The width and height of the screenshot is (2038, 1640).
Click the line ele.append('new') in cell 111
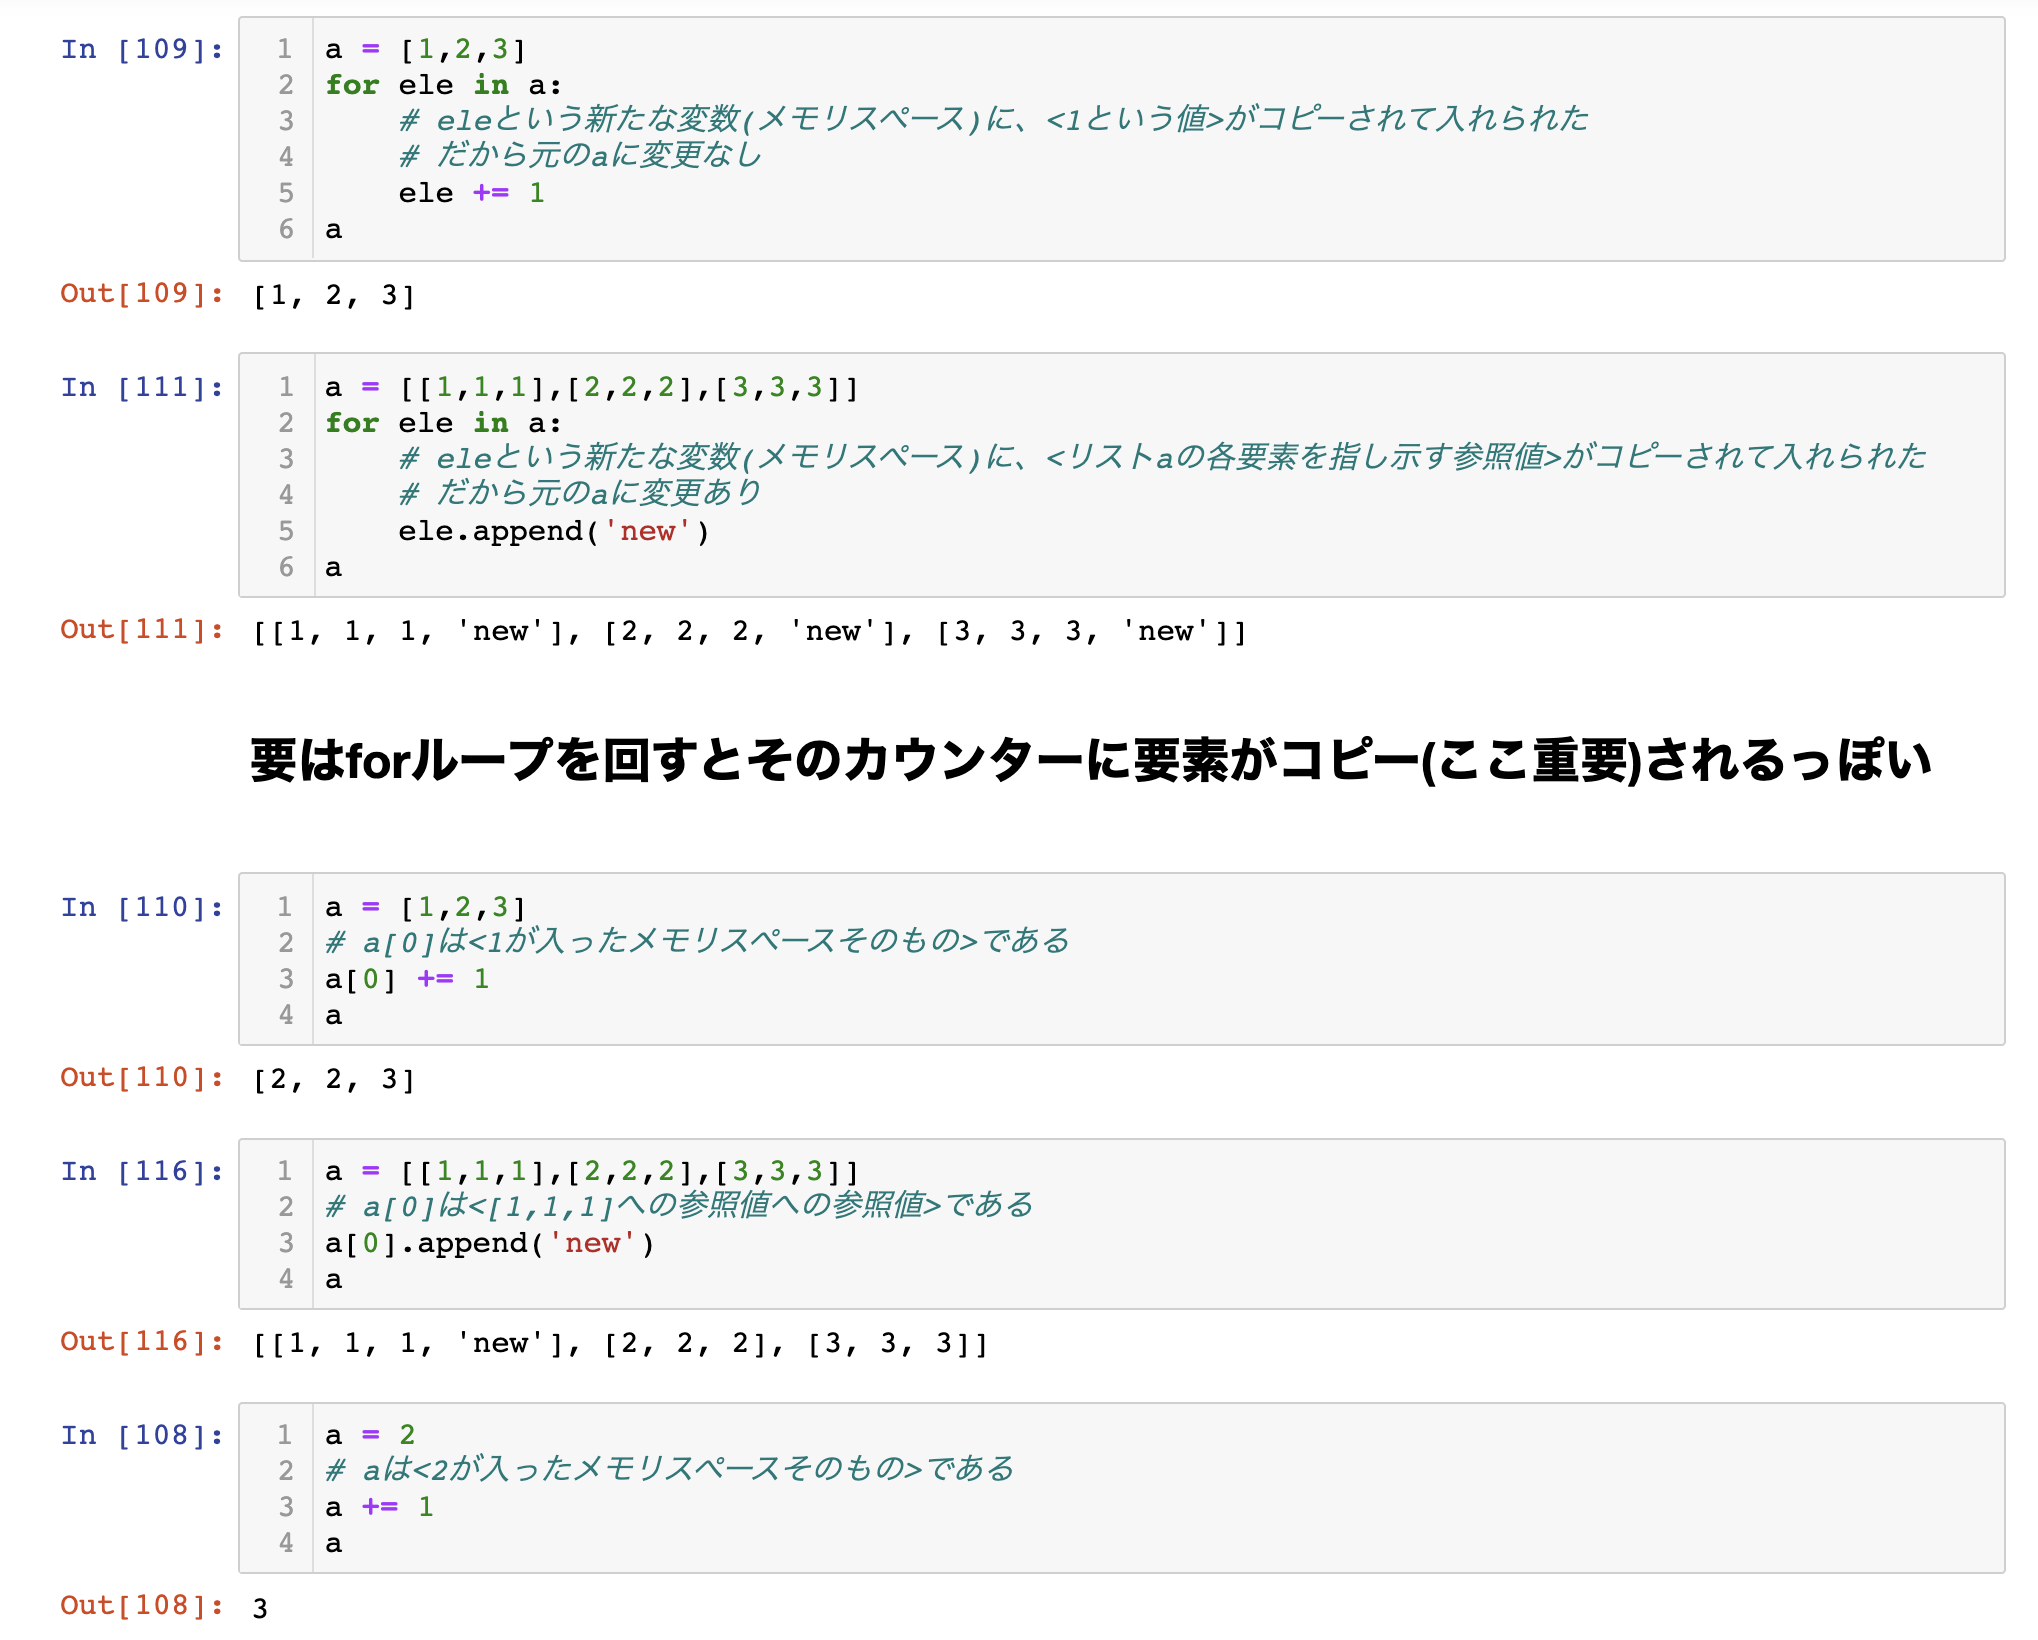553,531
